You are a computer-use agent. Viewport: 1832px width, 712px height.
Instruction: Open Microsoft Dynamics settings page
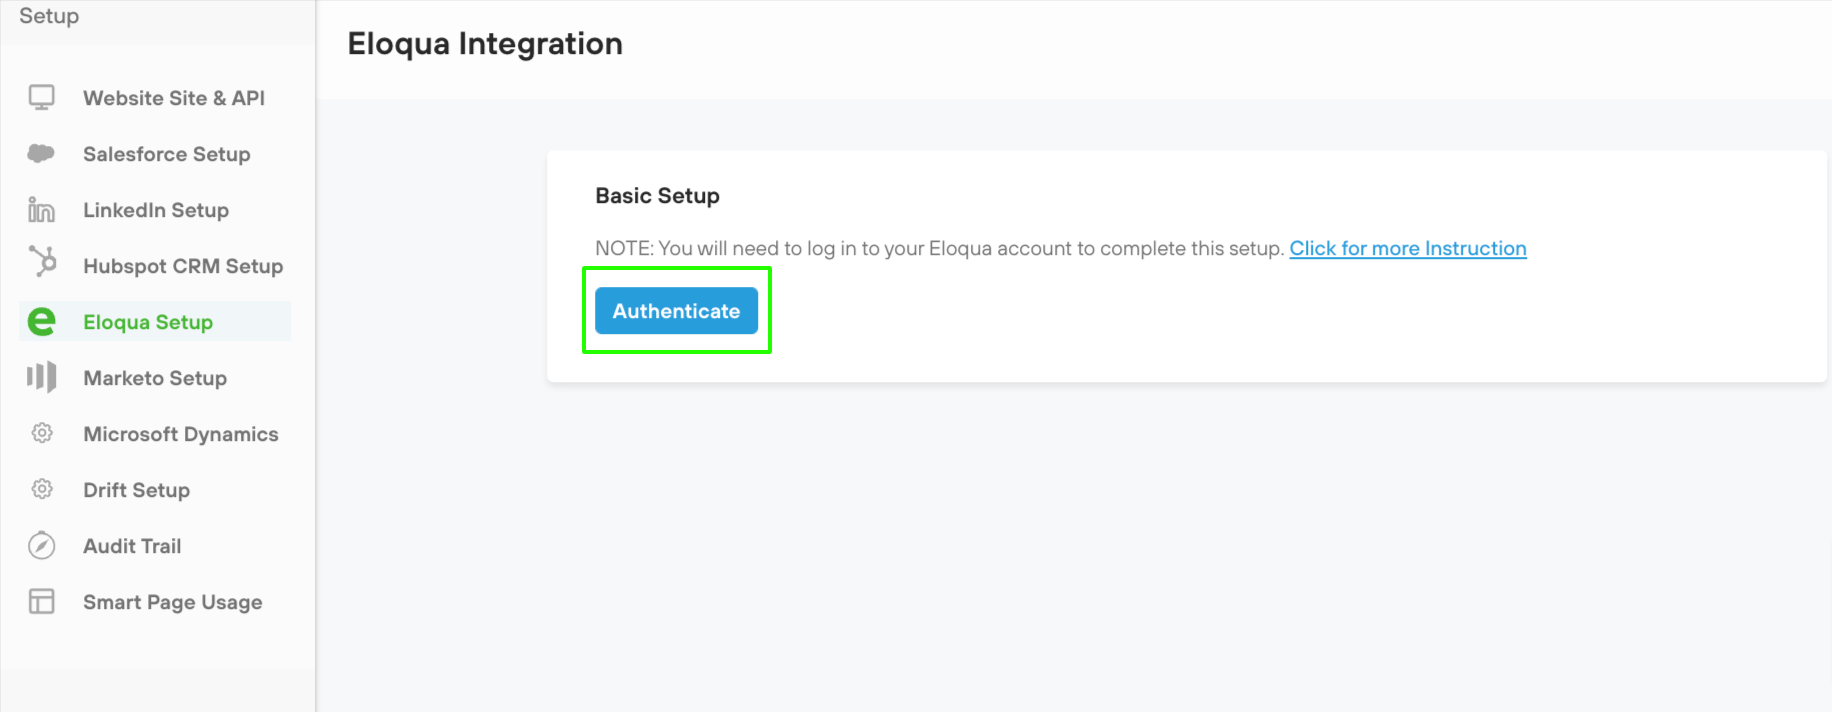180,433
